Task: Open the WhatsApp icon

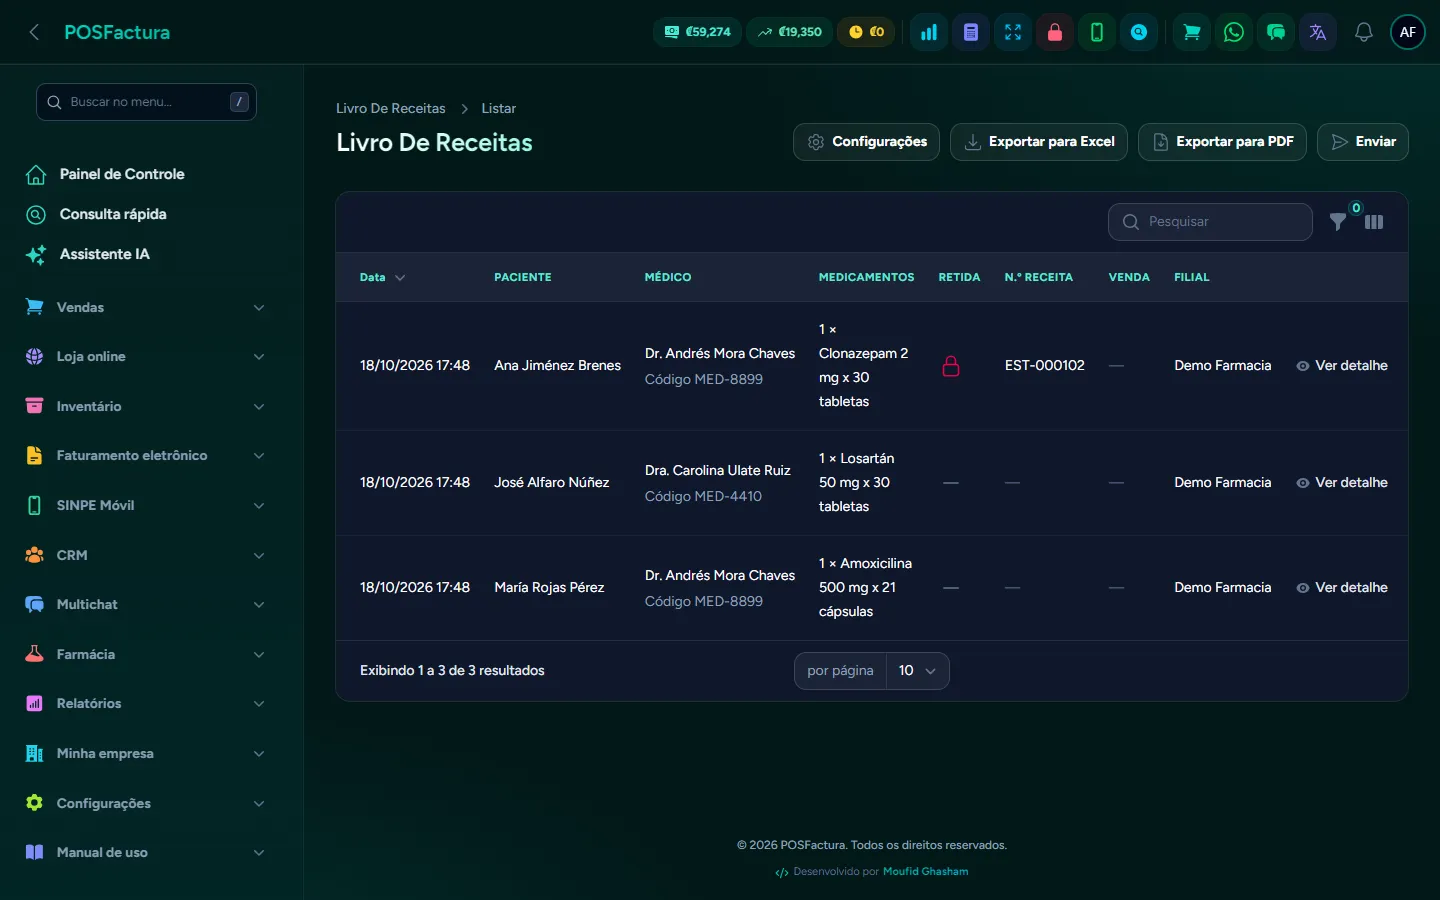Action: 1234,32
